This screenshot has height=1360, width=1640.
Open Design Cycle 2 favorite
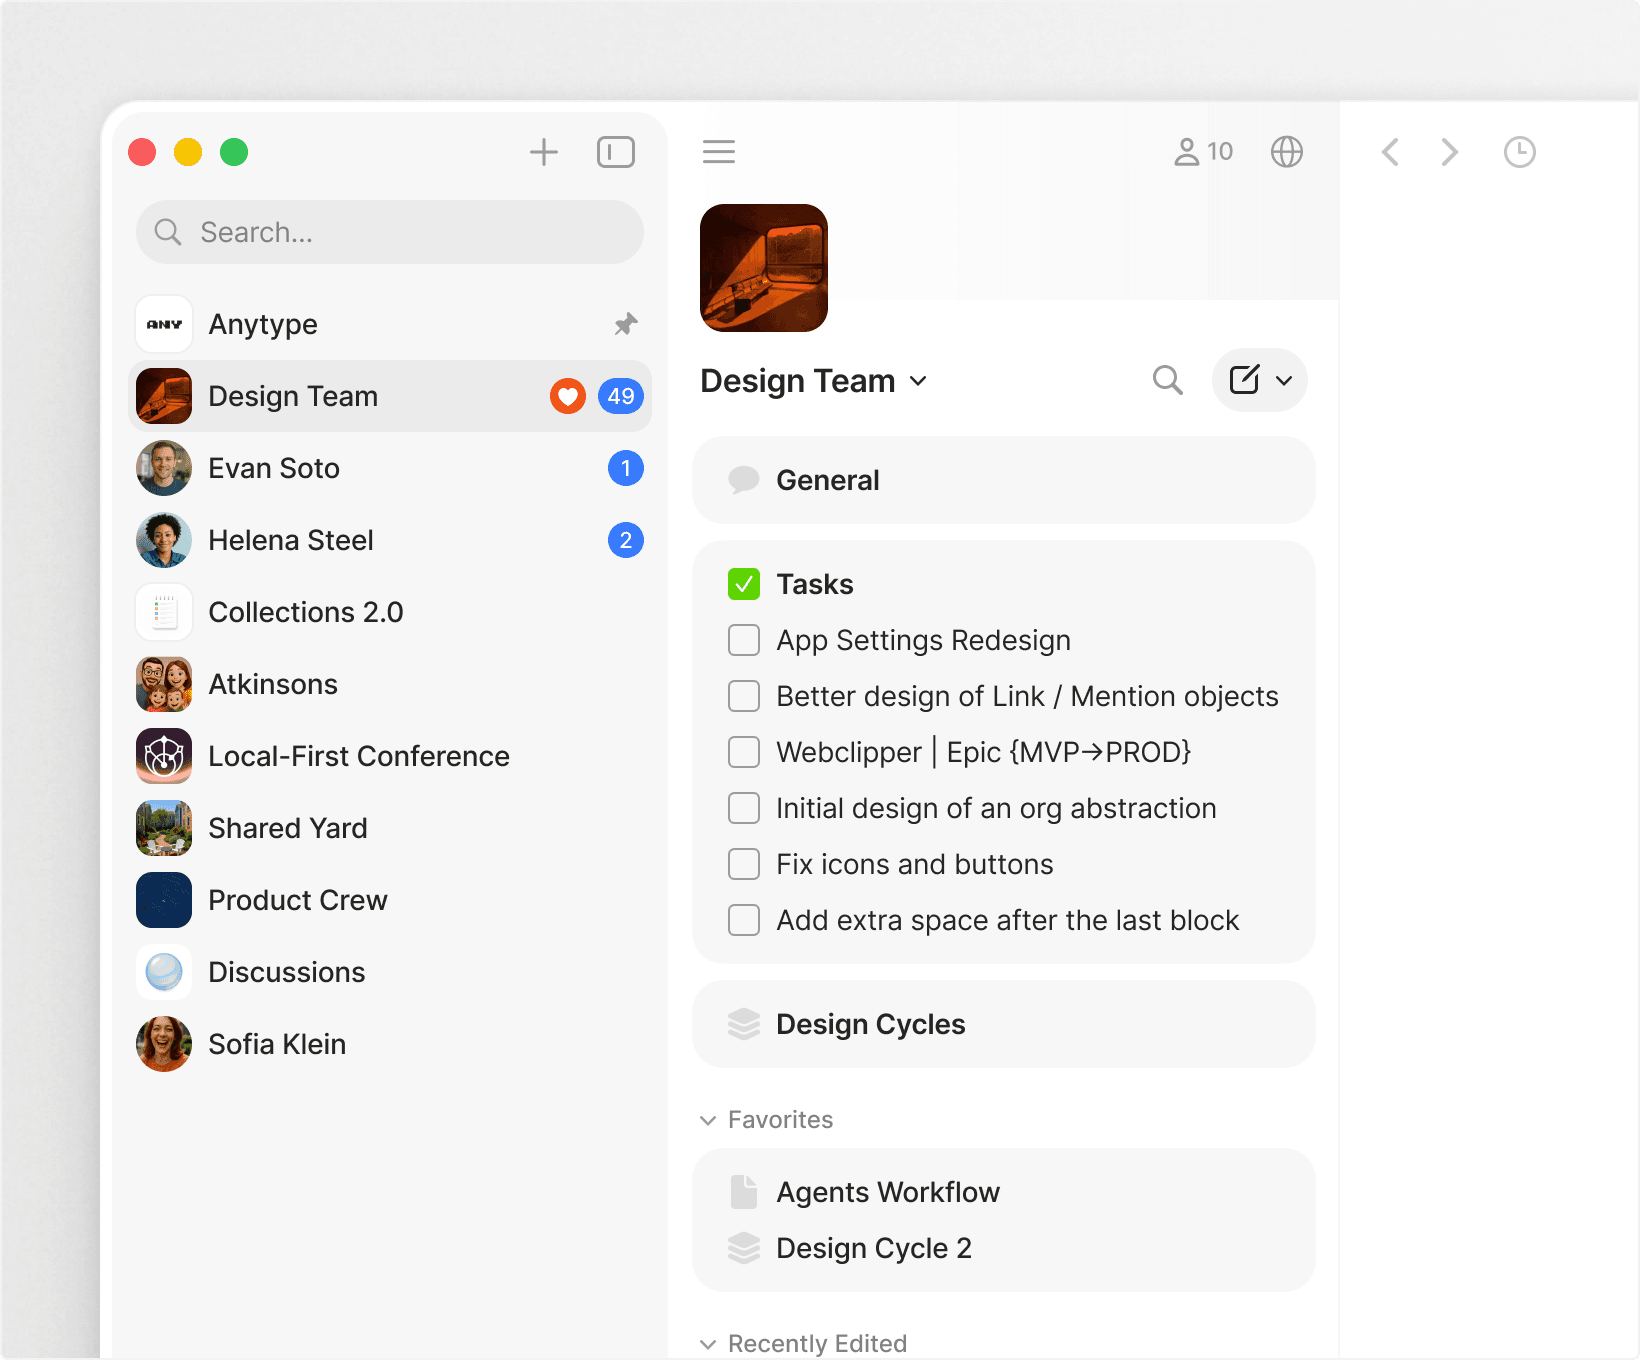[x=1004, y=1248]
